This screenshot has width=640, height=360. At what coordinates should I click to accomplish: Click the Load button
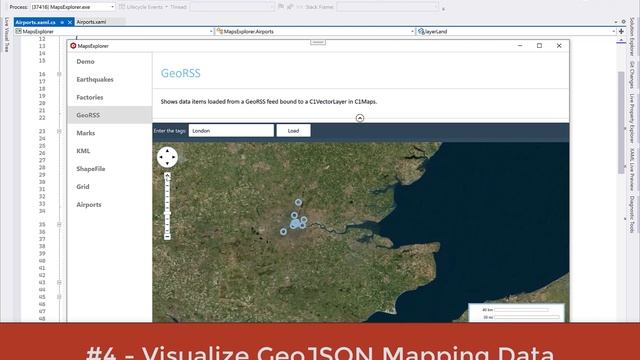[x=293, y=131]
